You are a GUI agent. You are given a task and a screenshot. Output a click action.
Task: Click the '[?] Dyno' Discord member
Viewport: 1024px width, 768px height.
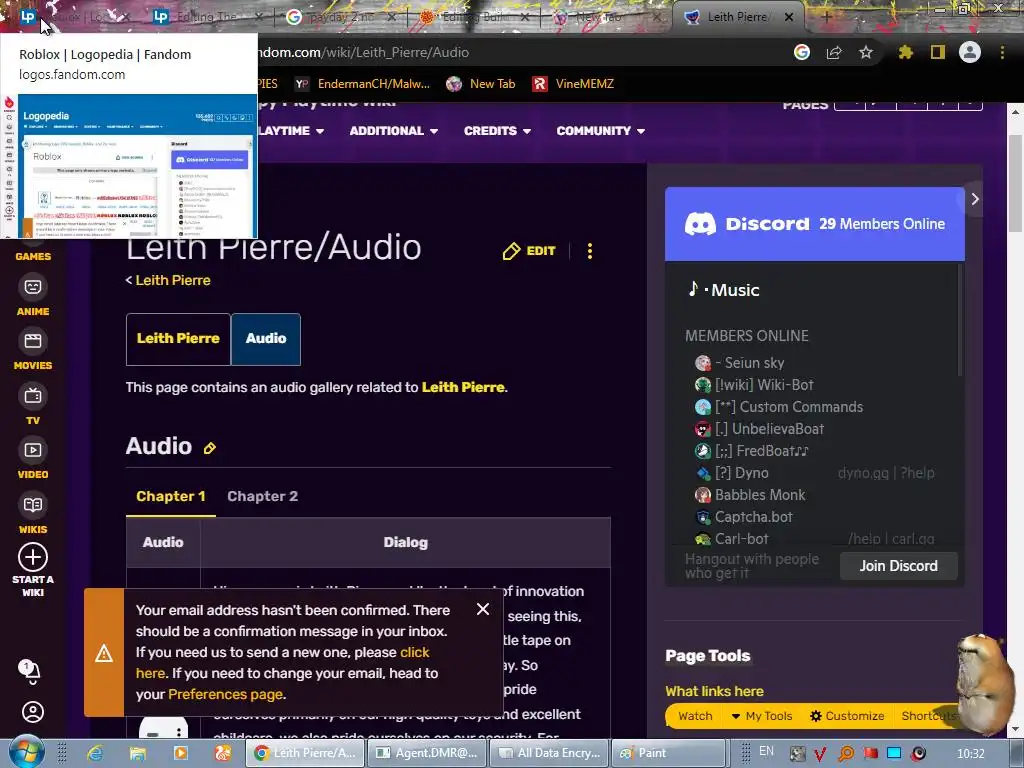(731, 473)
